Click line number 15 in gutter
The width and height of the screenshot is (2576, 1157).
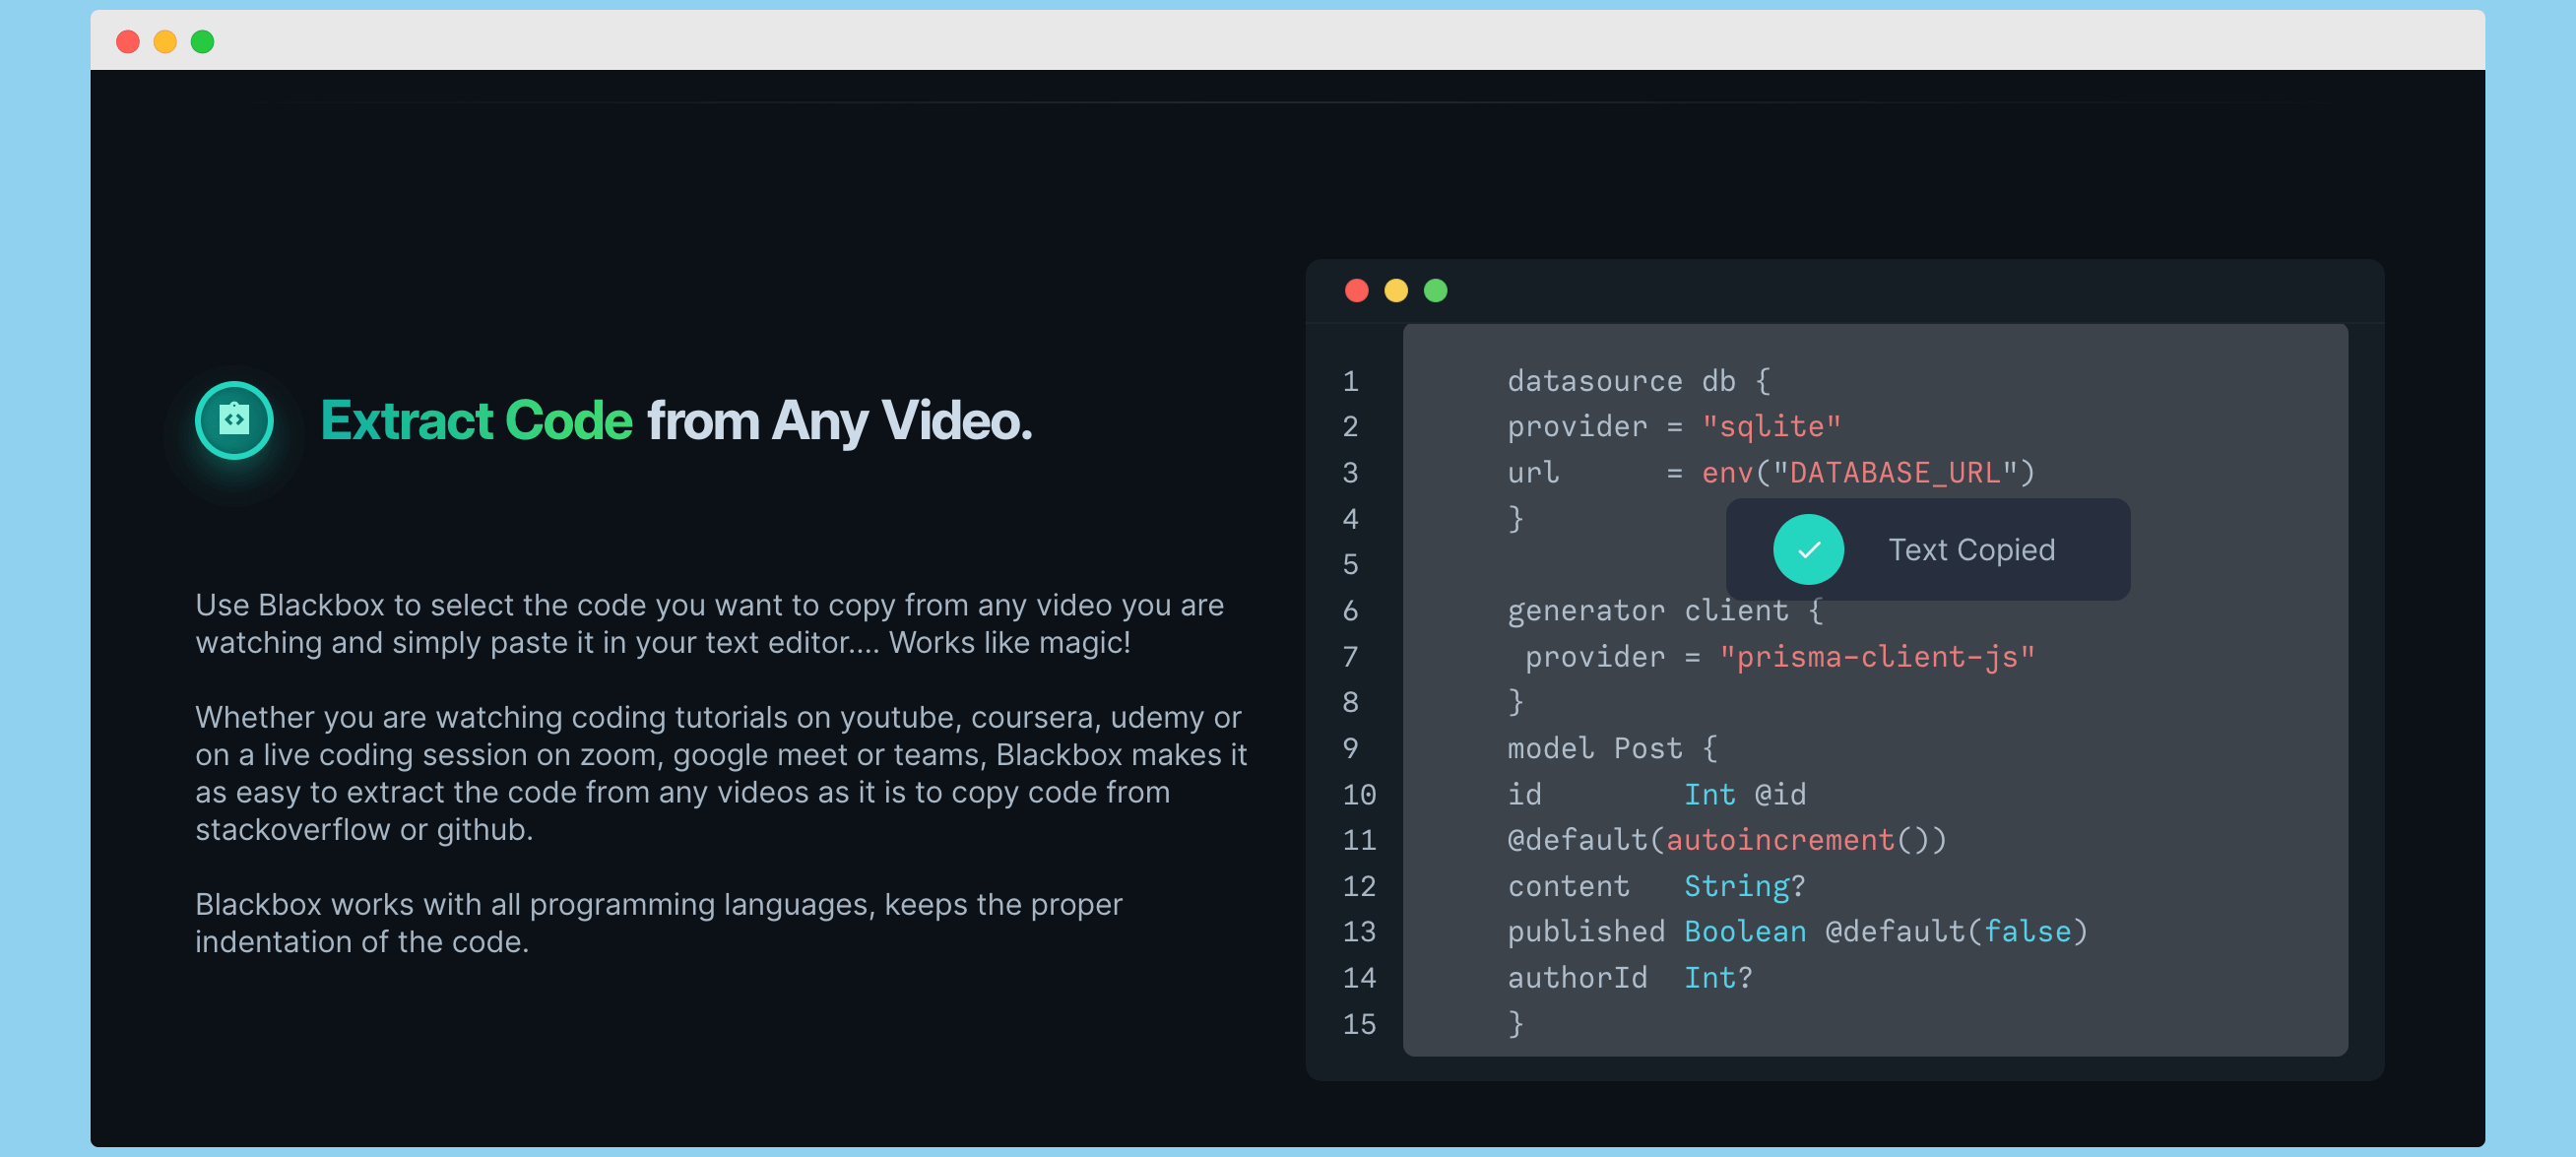pos(1359,1024)
